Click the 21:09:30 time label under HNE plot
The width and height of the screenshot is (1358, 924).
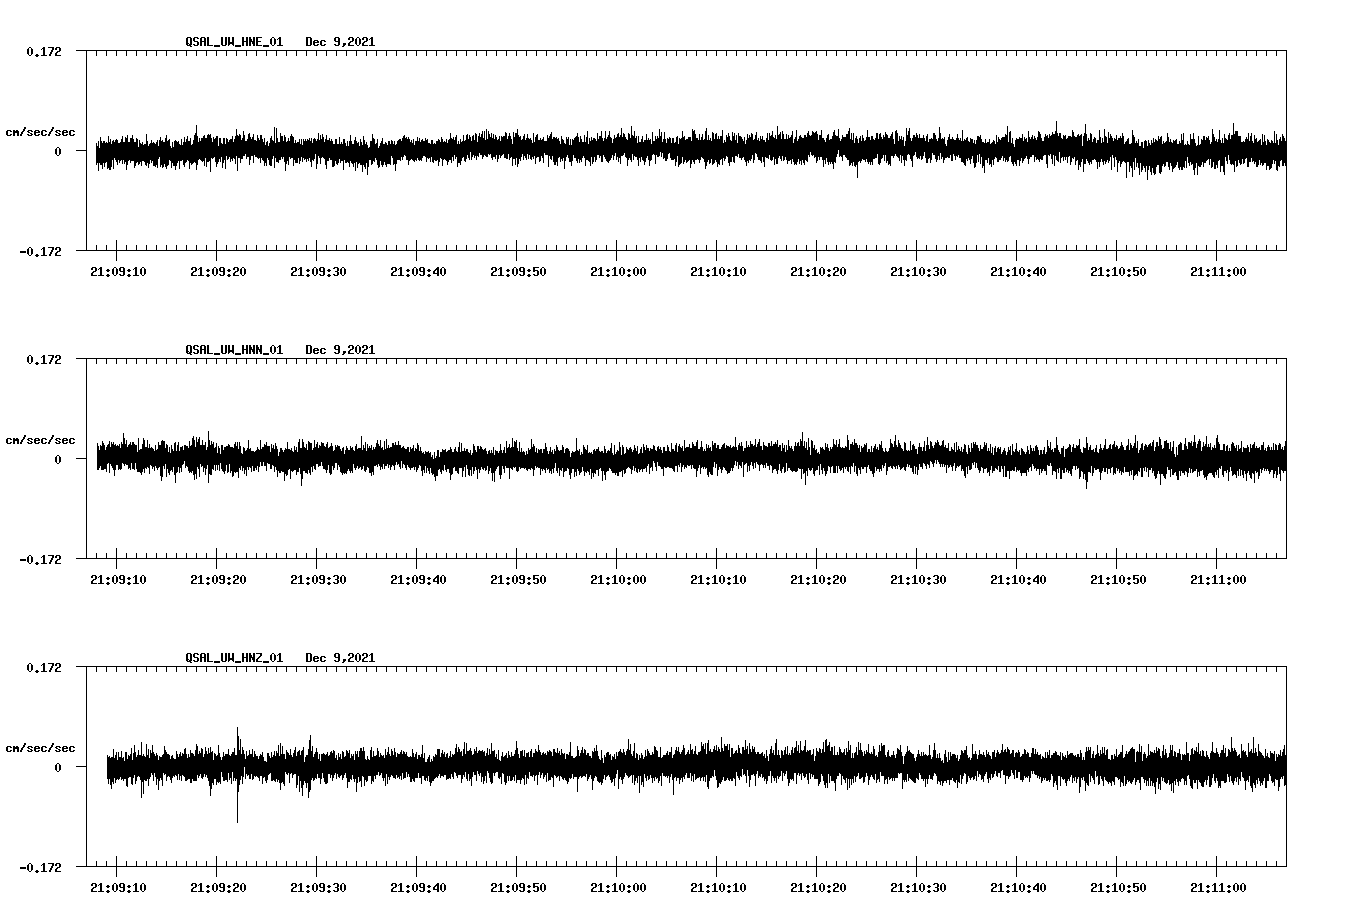coord(318,272)
